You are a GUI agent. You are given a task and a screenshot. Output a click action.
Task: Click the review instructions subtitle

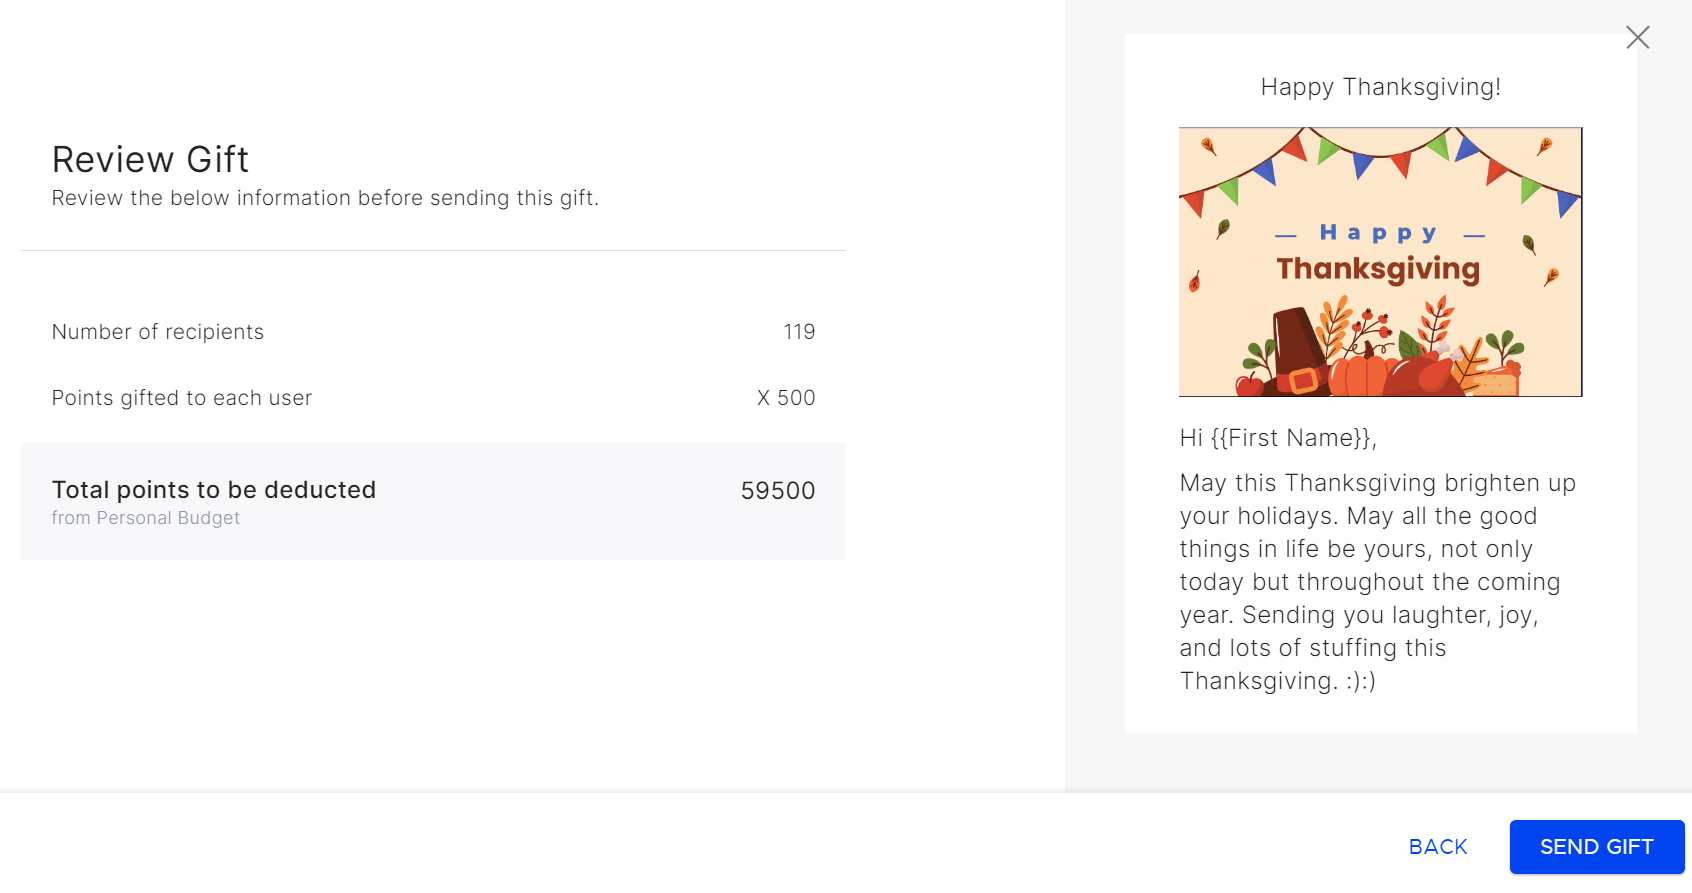[325, 198]
